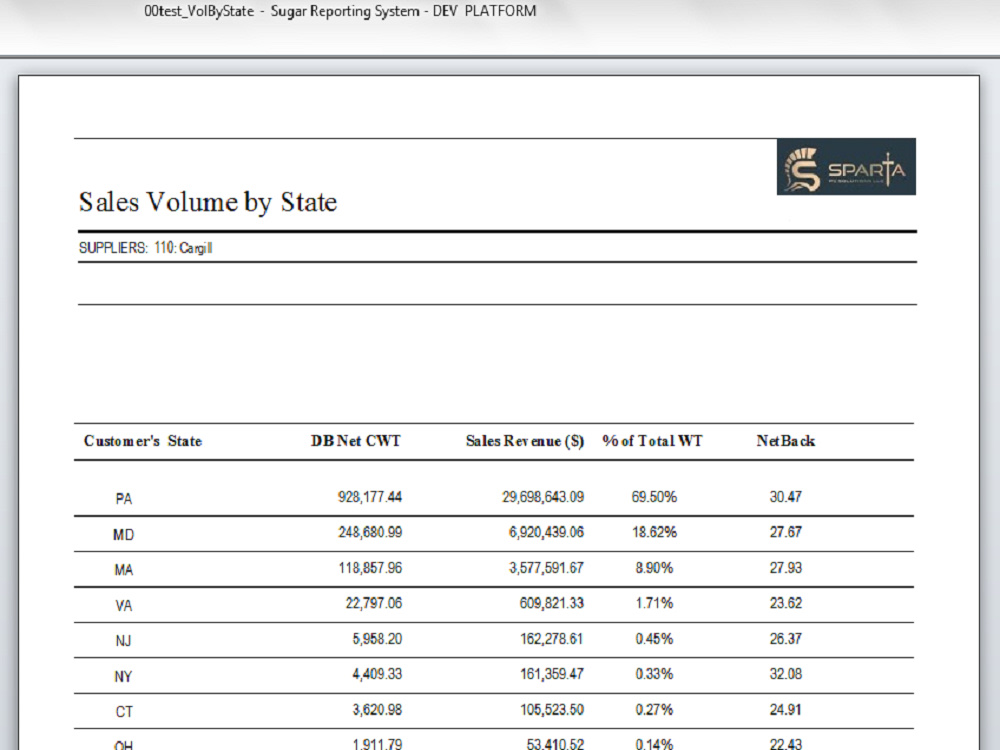The image size is (1000, 750).
Task: Click the NY NetBack value 32.08
Action: 786,673
